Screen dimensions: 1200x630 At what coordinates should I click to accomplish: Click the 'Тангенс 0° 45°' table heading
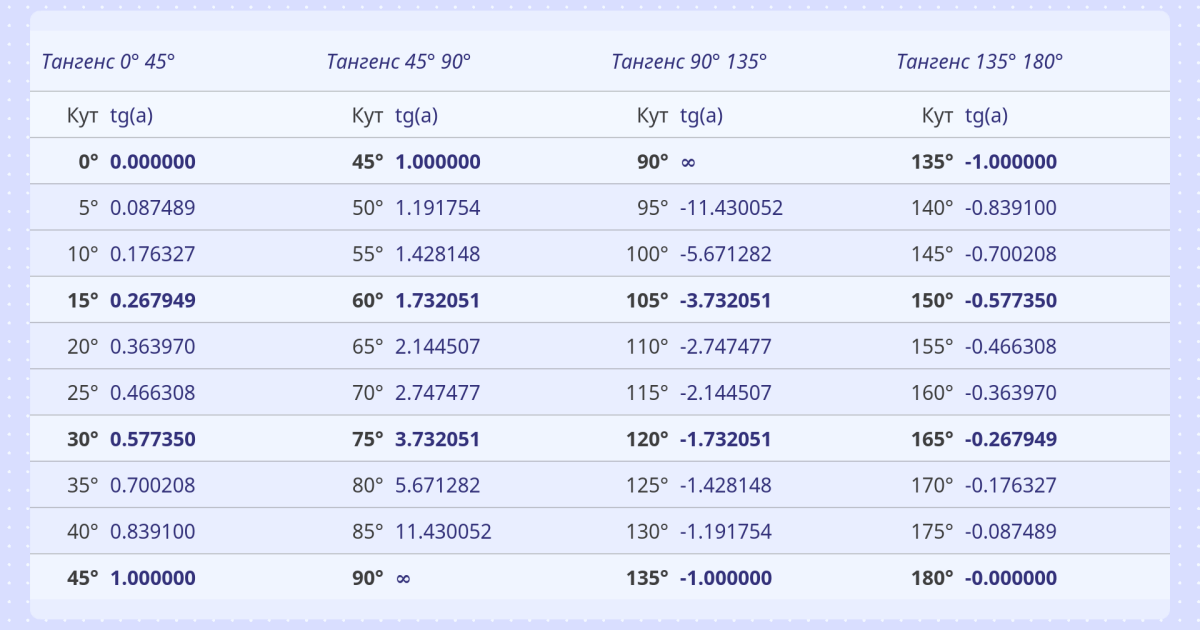tap(108, 61)
